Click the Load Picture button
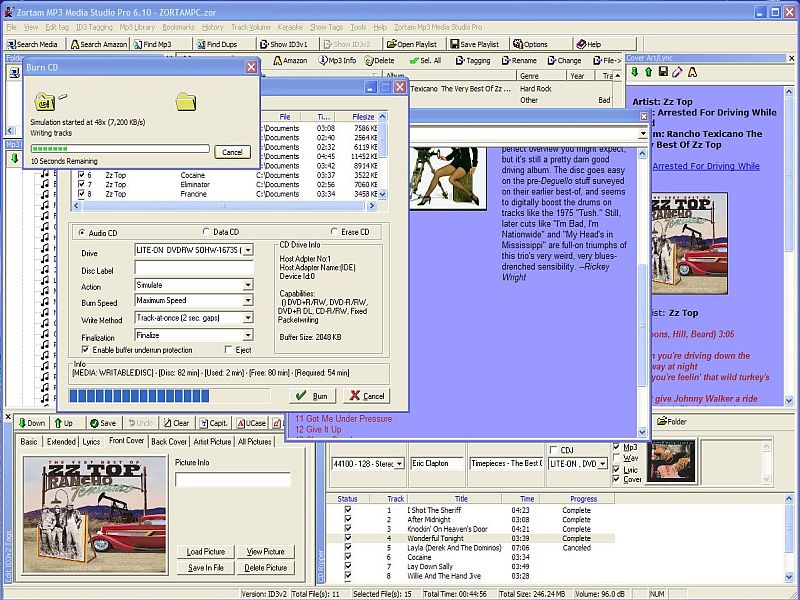 coord(206,552)
